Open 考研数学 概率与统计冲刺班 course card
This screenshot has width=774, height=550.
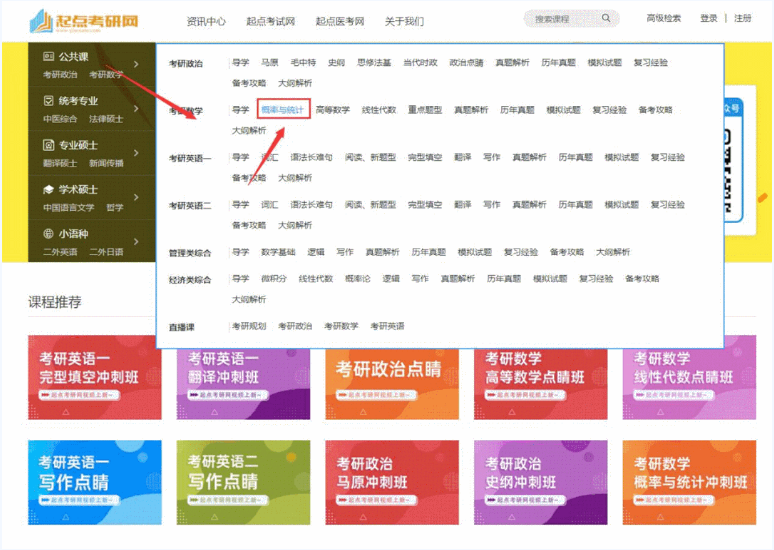[x=689, y=482]
